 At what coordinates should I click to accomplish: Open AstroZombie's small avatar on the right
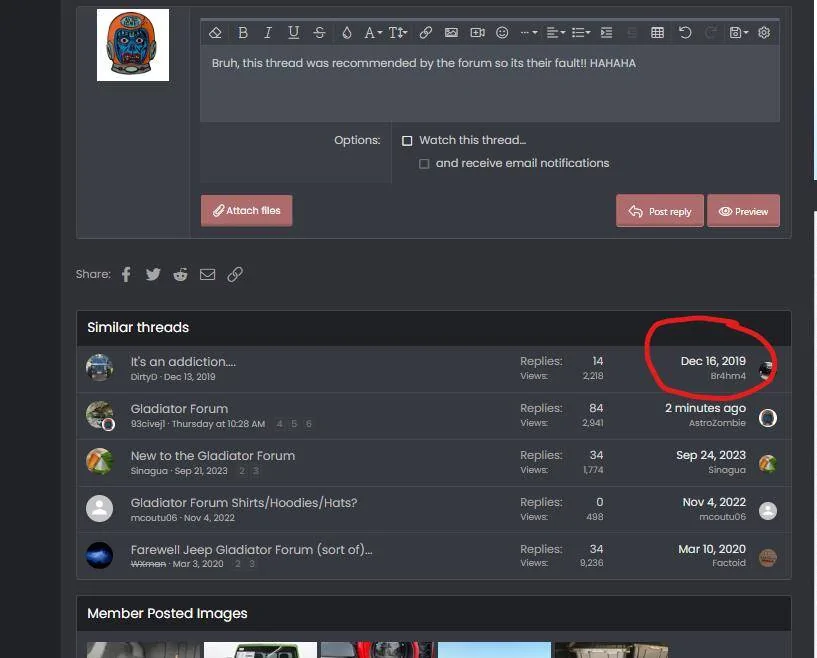tap(768, 418)
